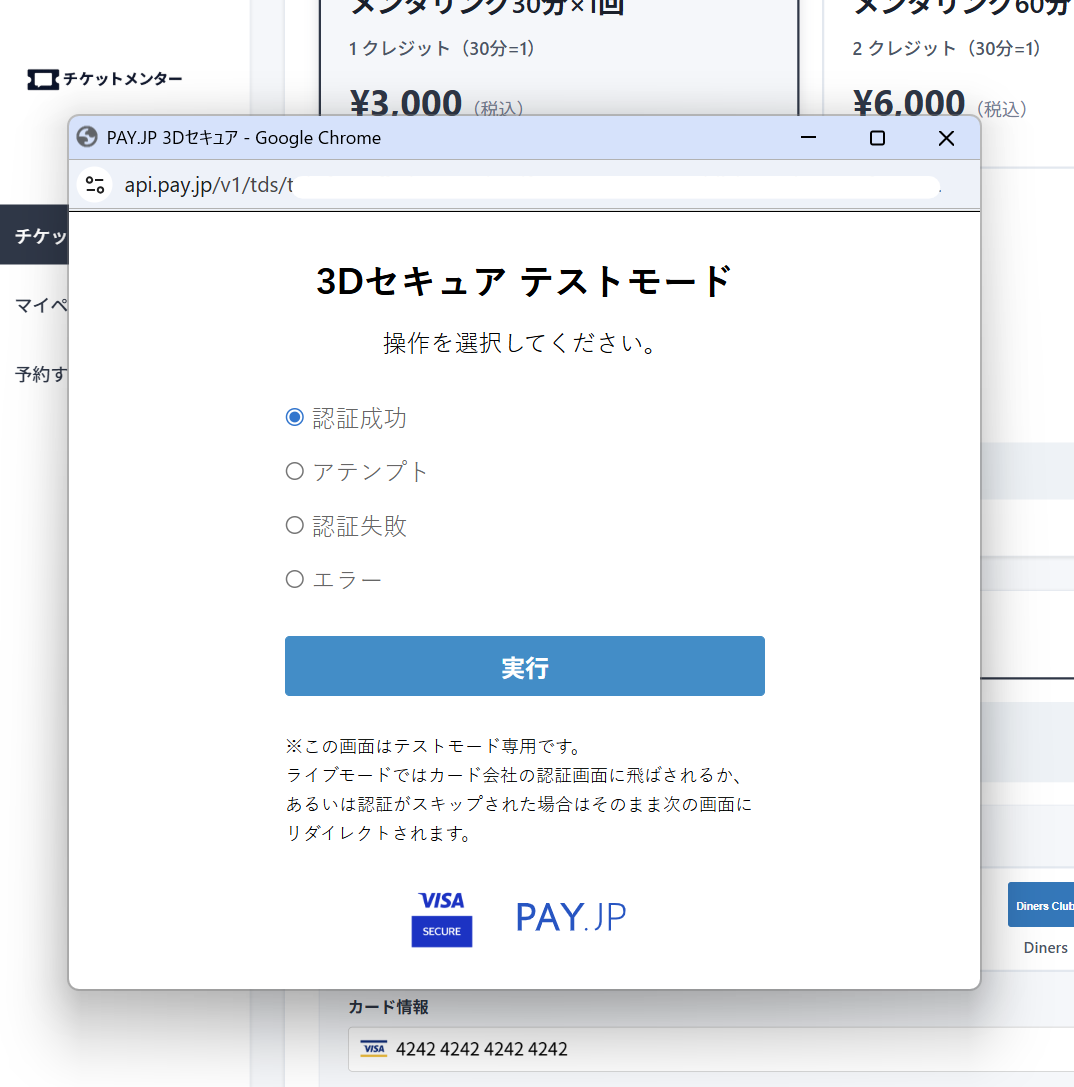
Task: Select the エラー radio option
Action: [x=295, y=579]
